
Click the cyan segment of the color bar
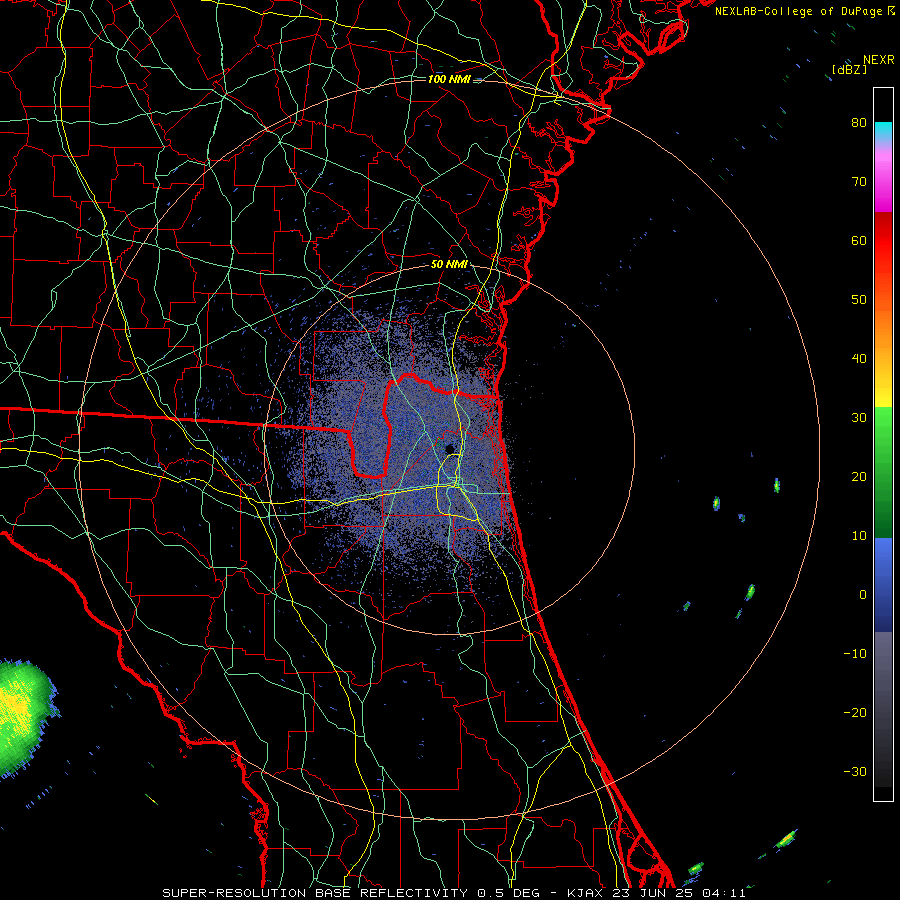click(x=883, y=131)
